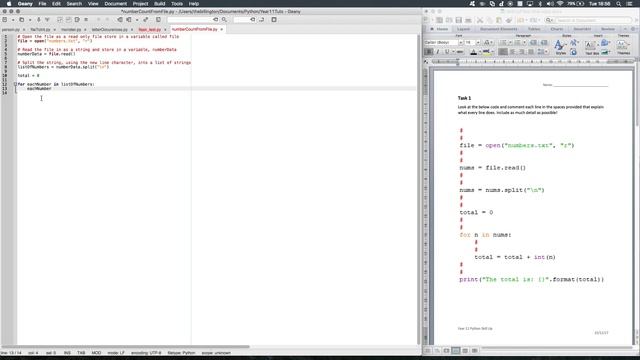Open the Apple menu
The width and height of the screenshot is (640, 360).
tap(9, 4)
